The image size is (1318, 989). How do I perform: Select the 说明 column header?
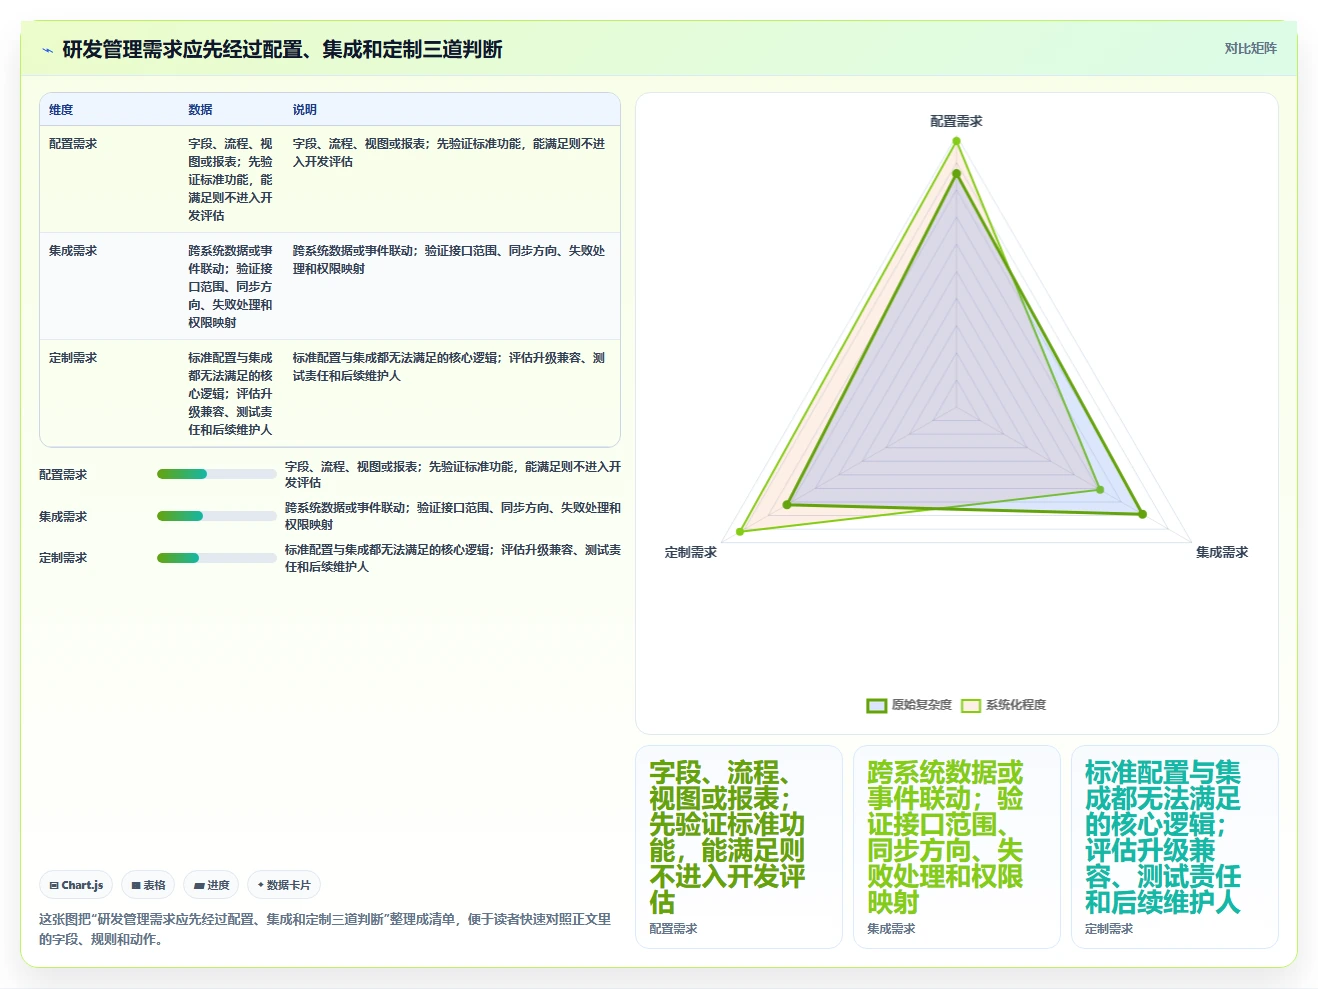click(x=304, y=110)
